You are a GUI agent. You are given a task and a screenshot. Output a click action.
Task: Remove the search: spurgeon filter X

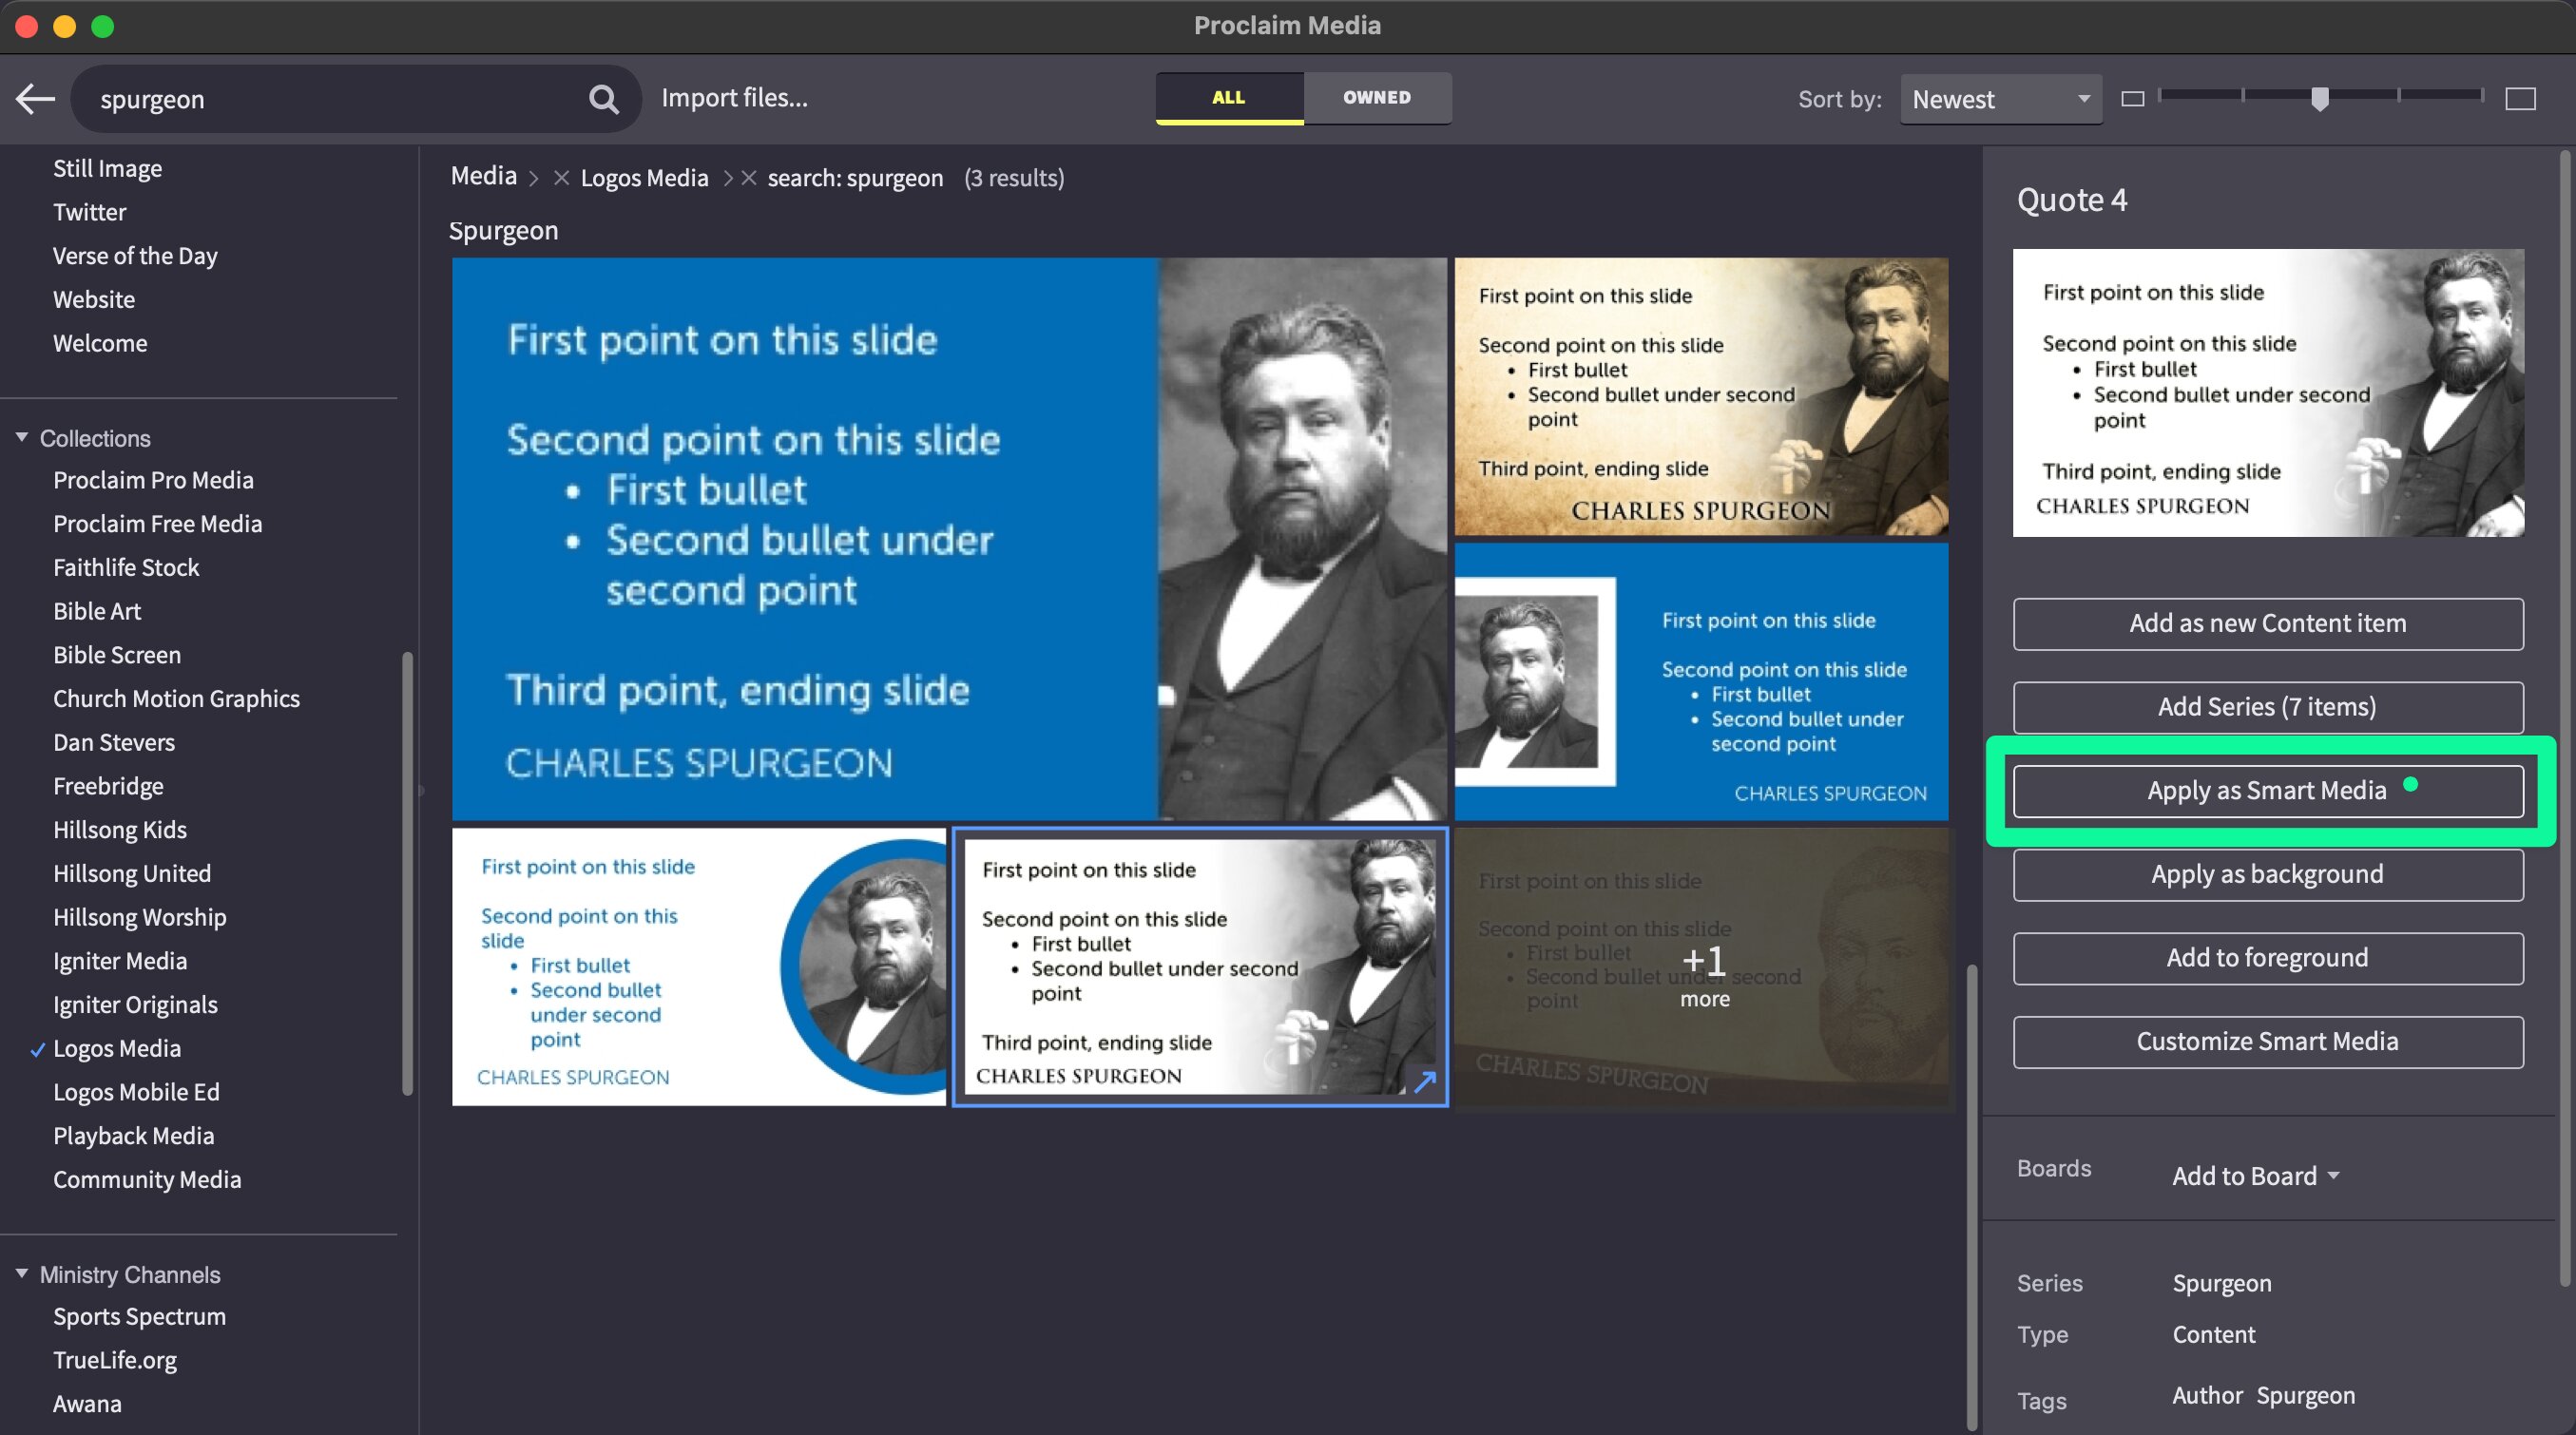pyautogui.click(x=748, y=178)
